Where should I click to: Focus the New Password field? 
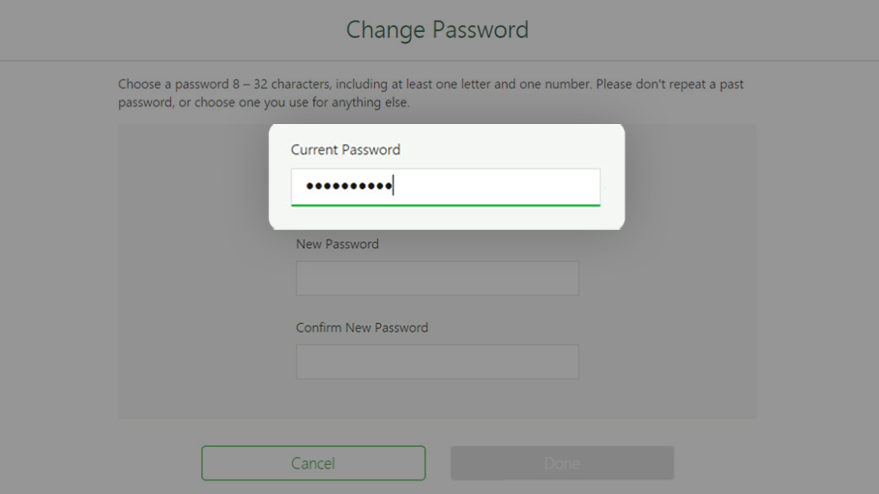[x=437, y=278]
